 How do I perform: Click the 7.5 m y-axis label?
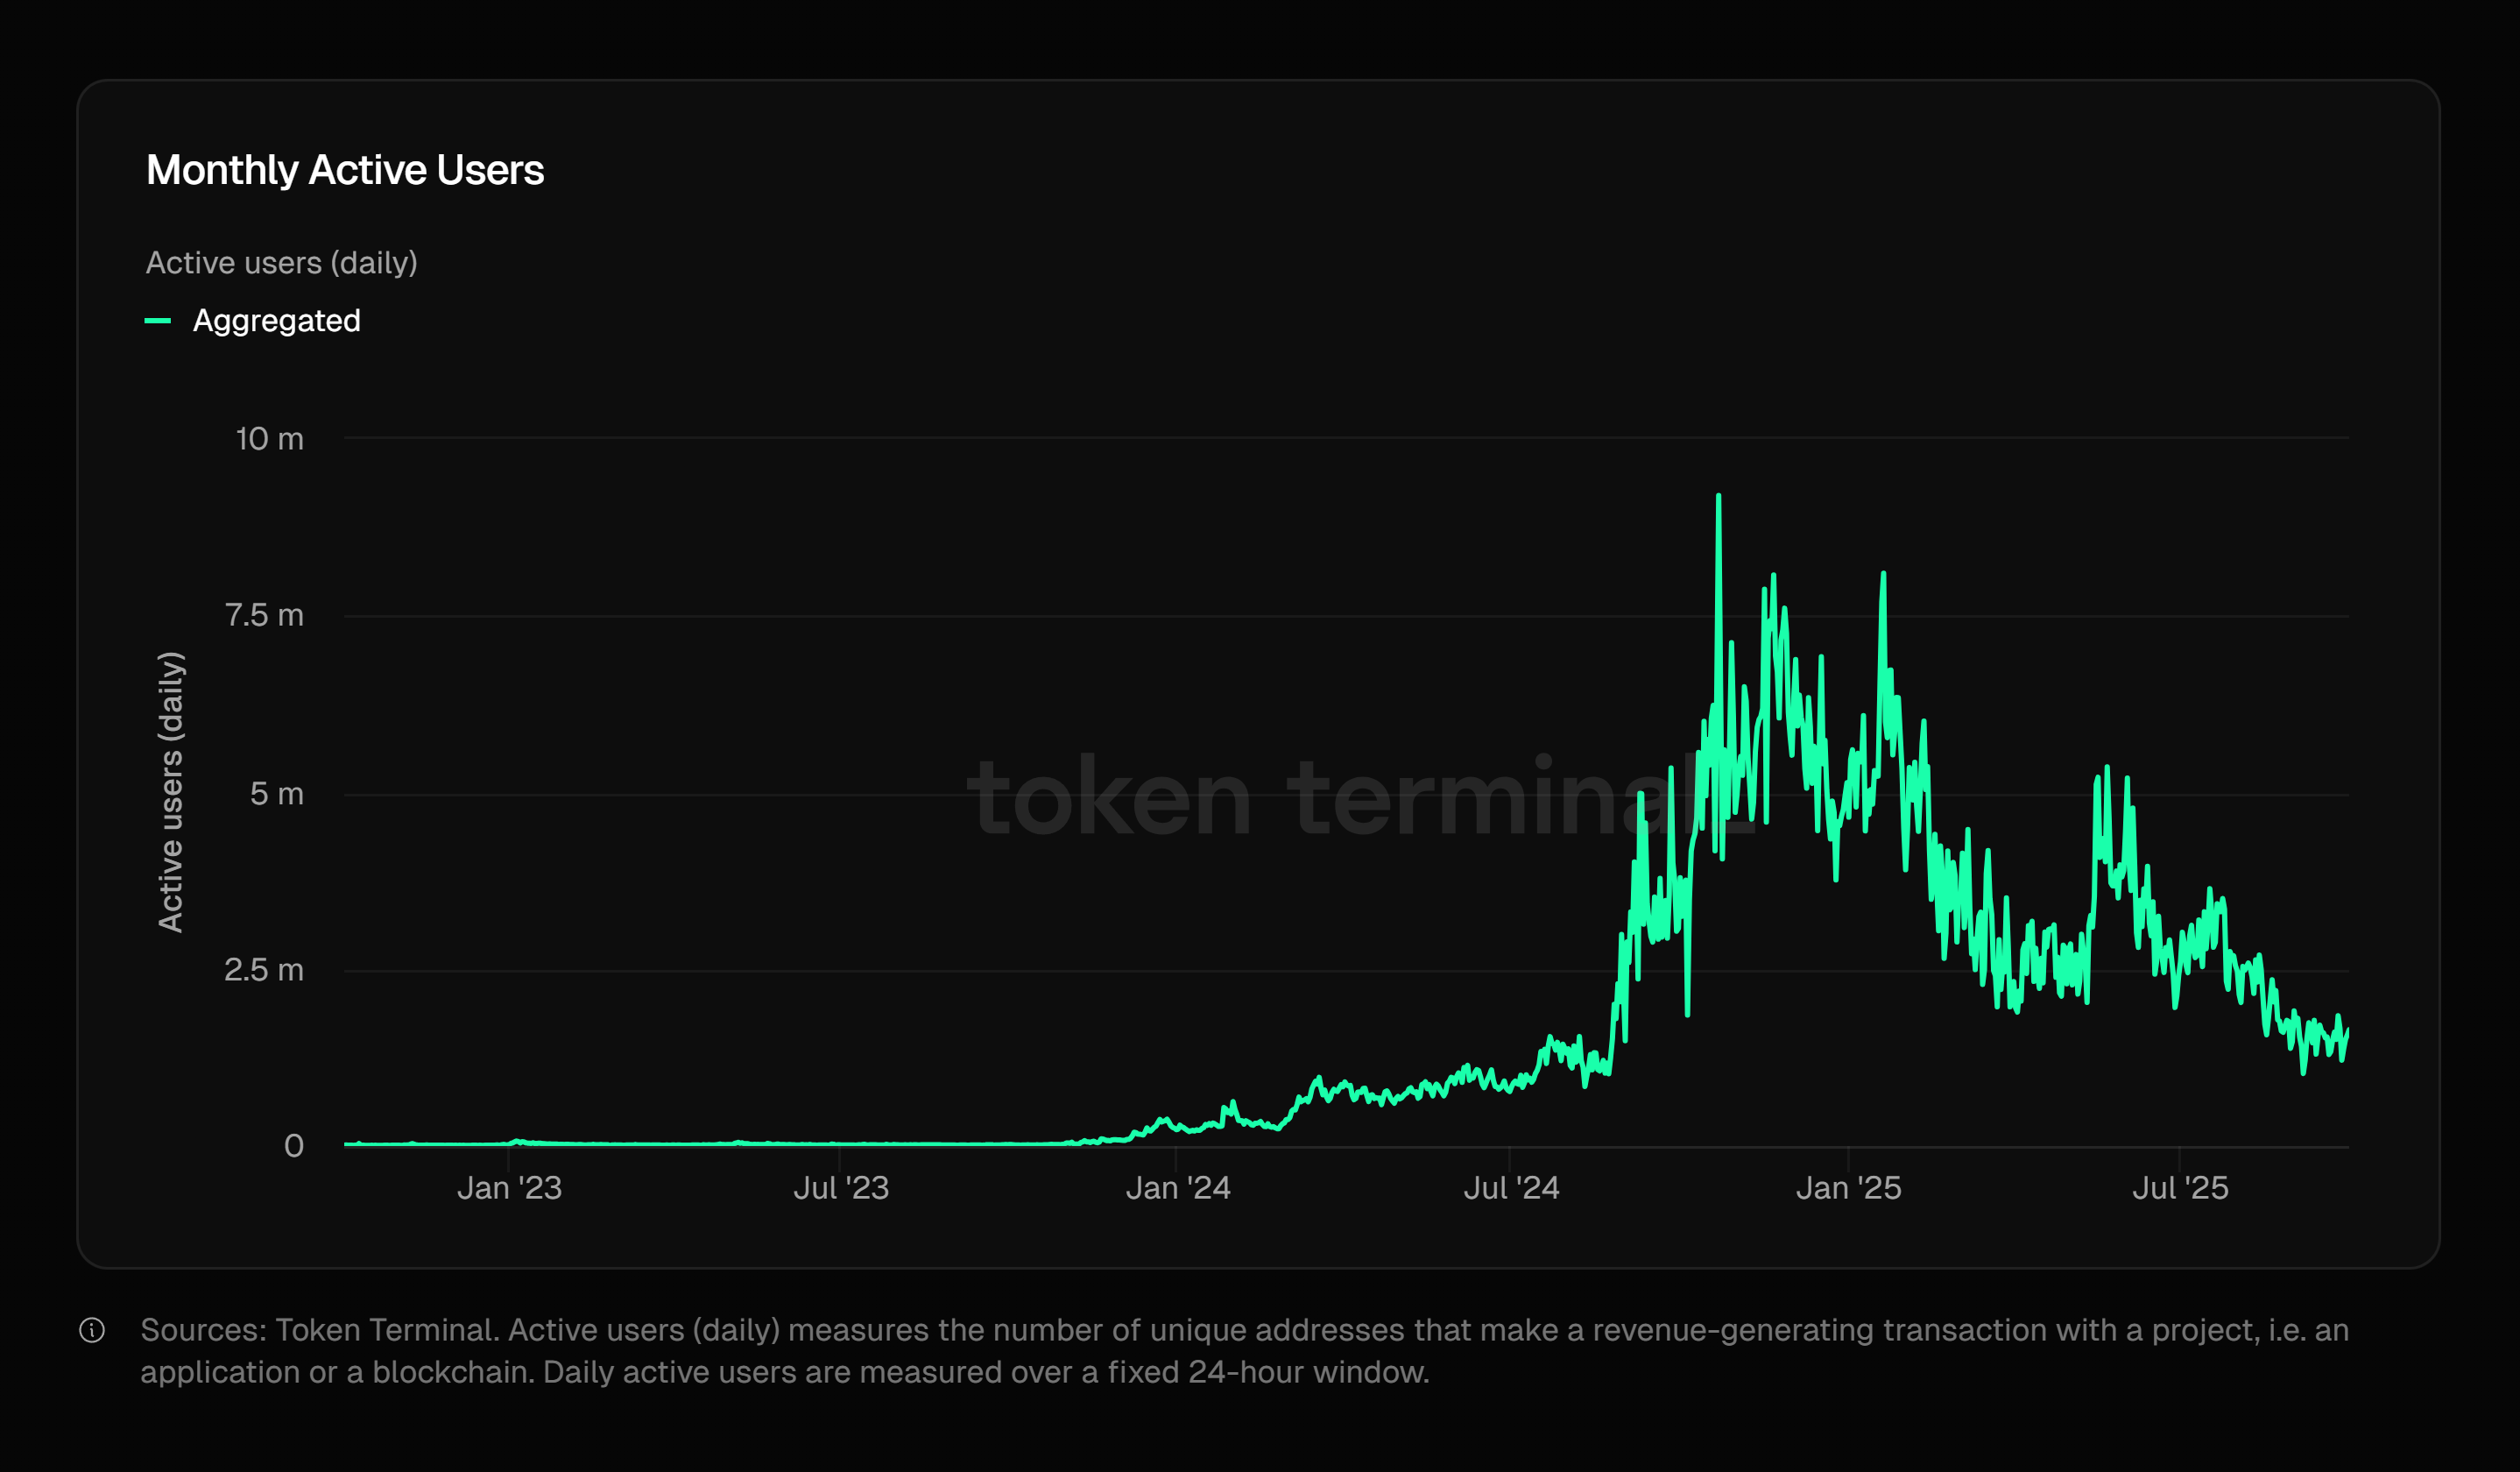[264, 615]
